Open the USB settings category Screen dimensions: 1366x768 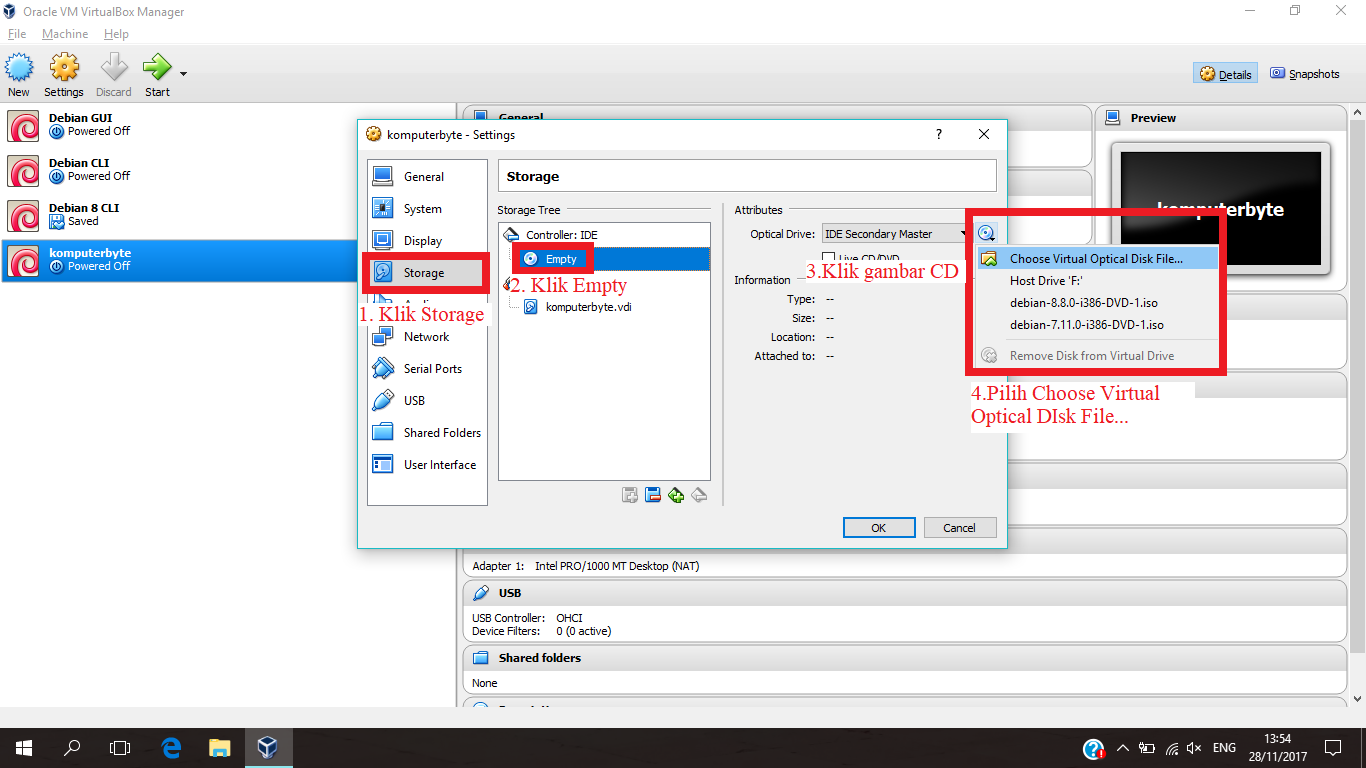[x=427, y=401]
